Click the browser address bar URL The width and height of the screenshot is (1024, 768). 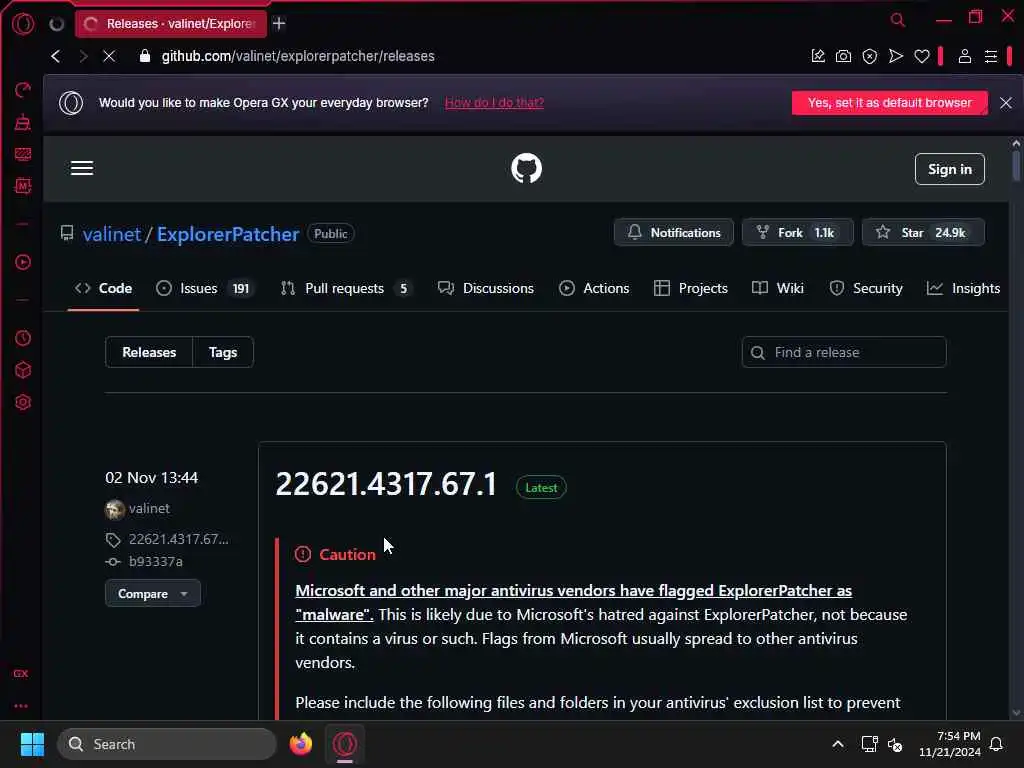298,56
